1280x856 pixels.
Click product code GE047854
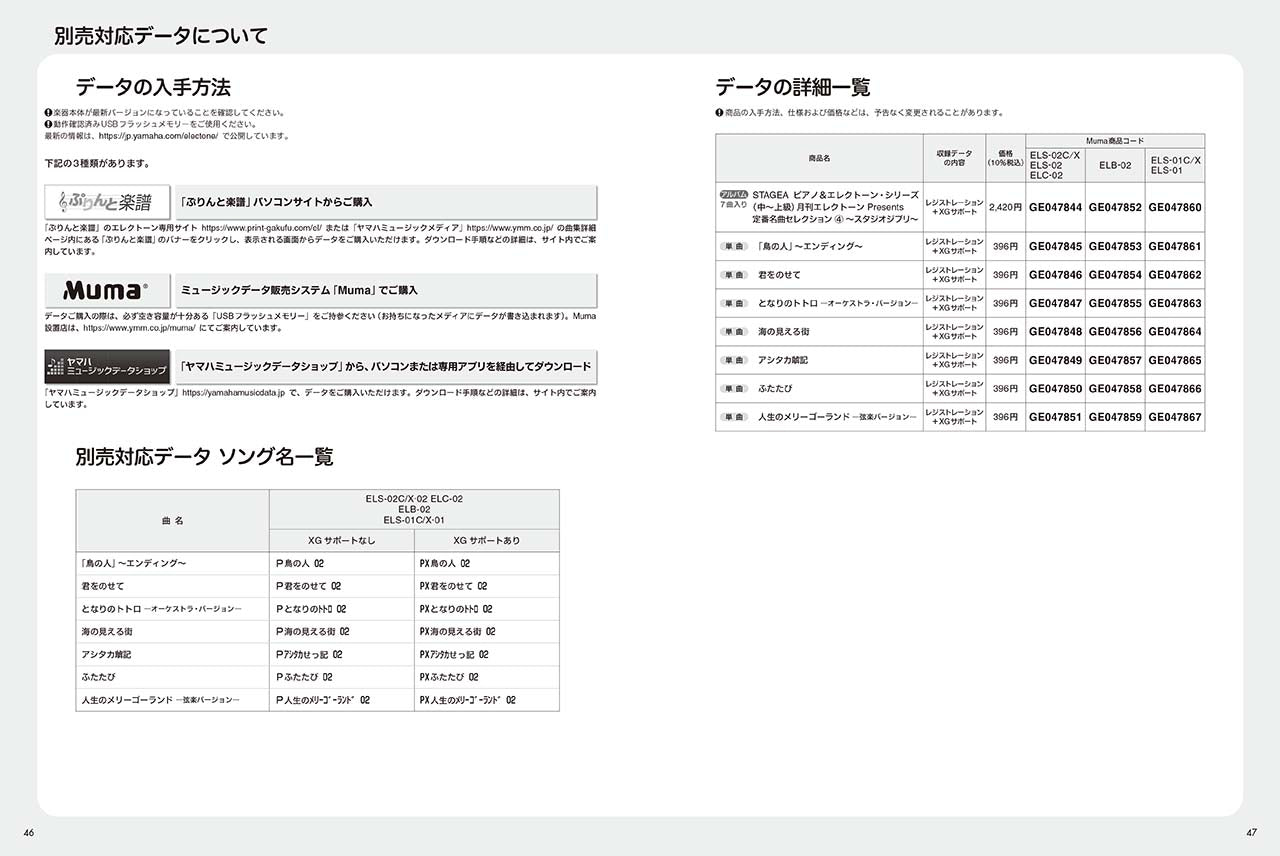[x=1115, y=275]
